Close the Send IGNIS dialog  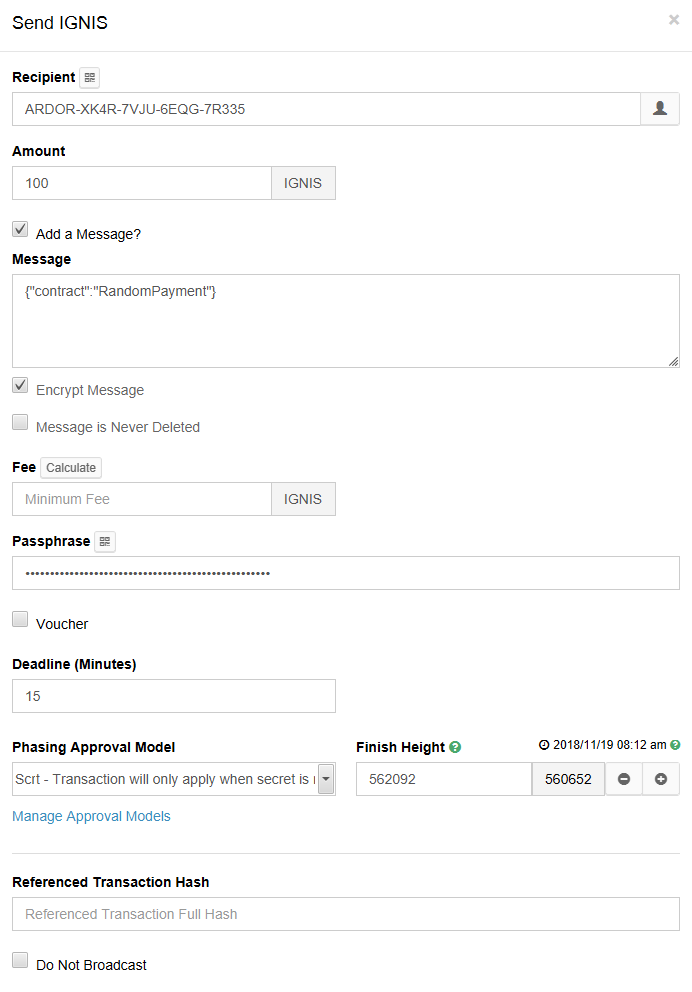[674, 20]
